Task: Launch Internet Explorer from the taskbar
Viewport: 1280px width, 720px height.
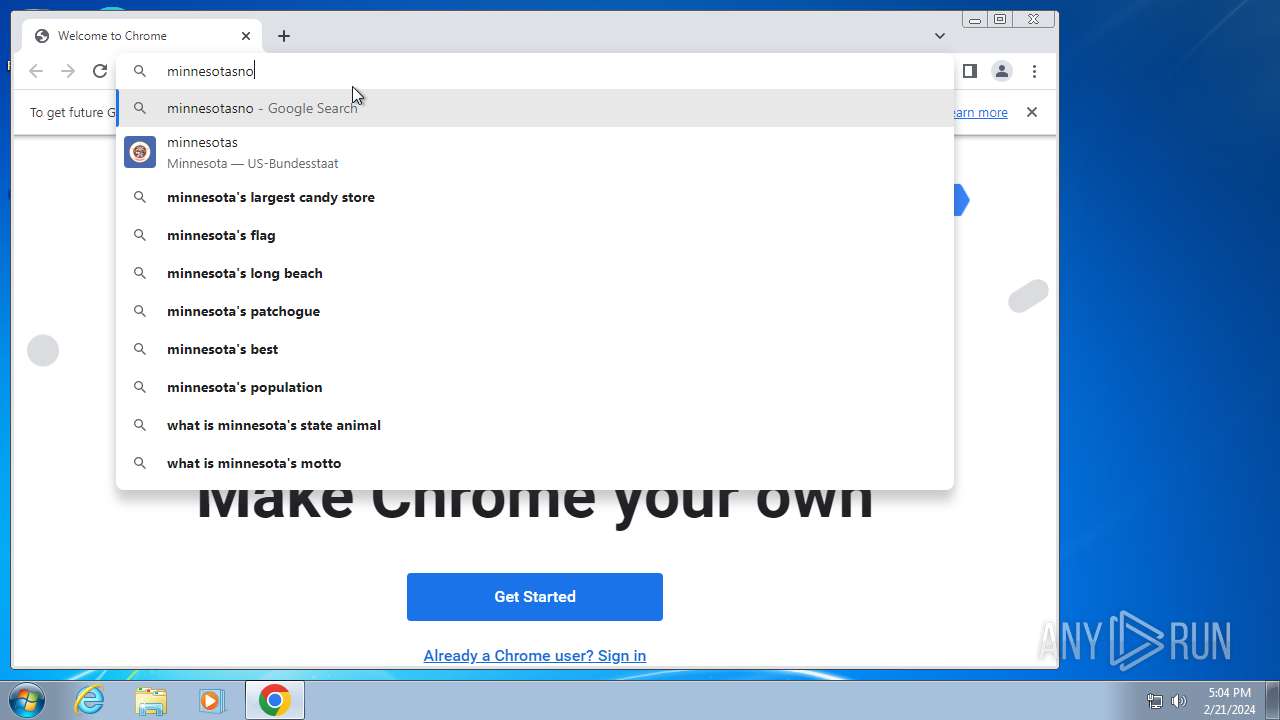Action: 90,701
